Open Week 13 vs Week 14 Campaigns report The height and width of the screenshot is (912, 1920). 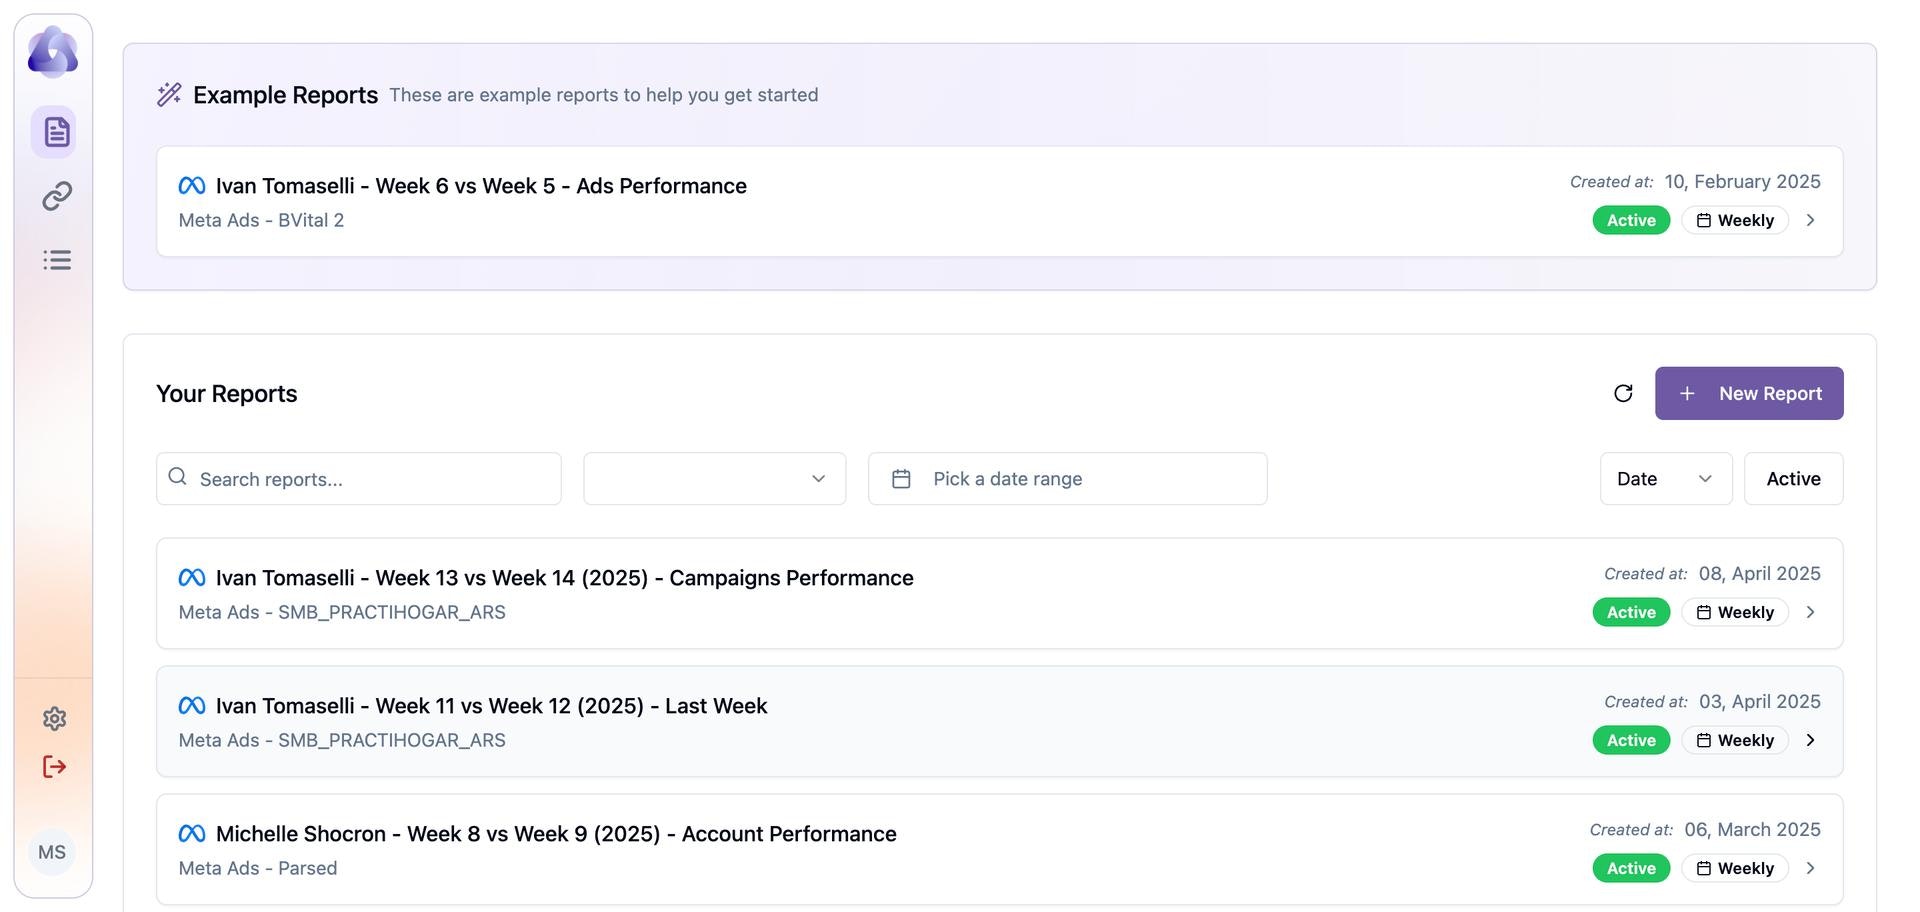[564, 578]
